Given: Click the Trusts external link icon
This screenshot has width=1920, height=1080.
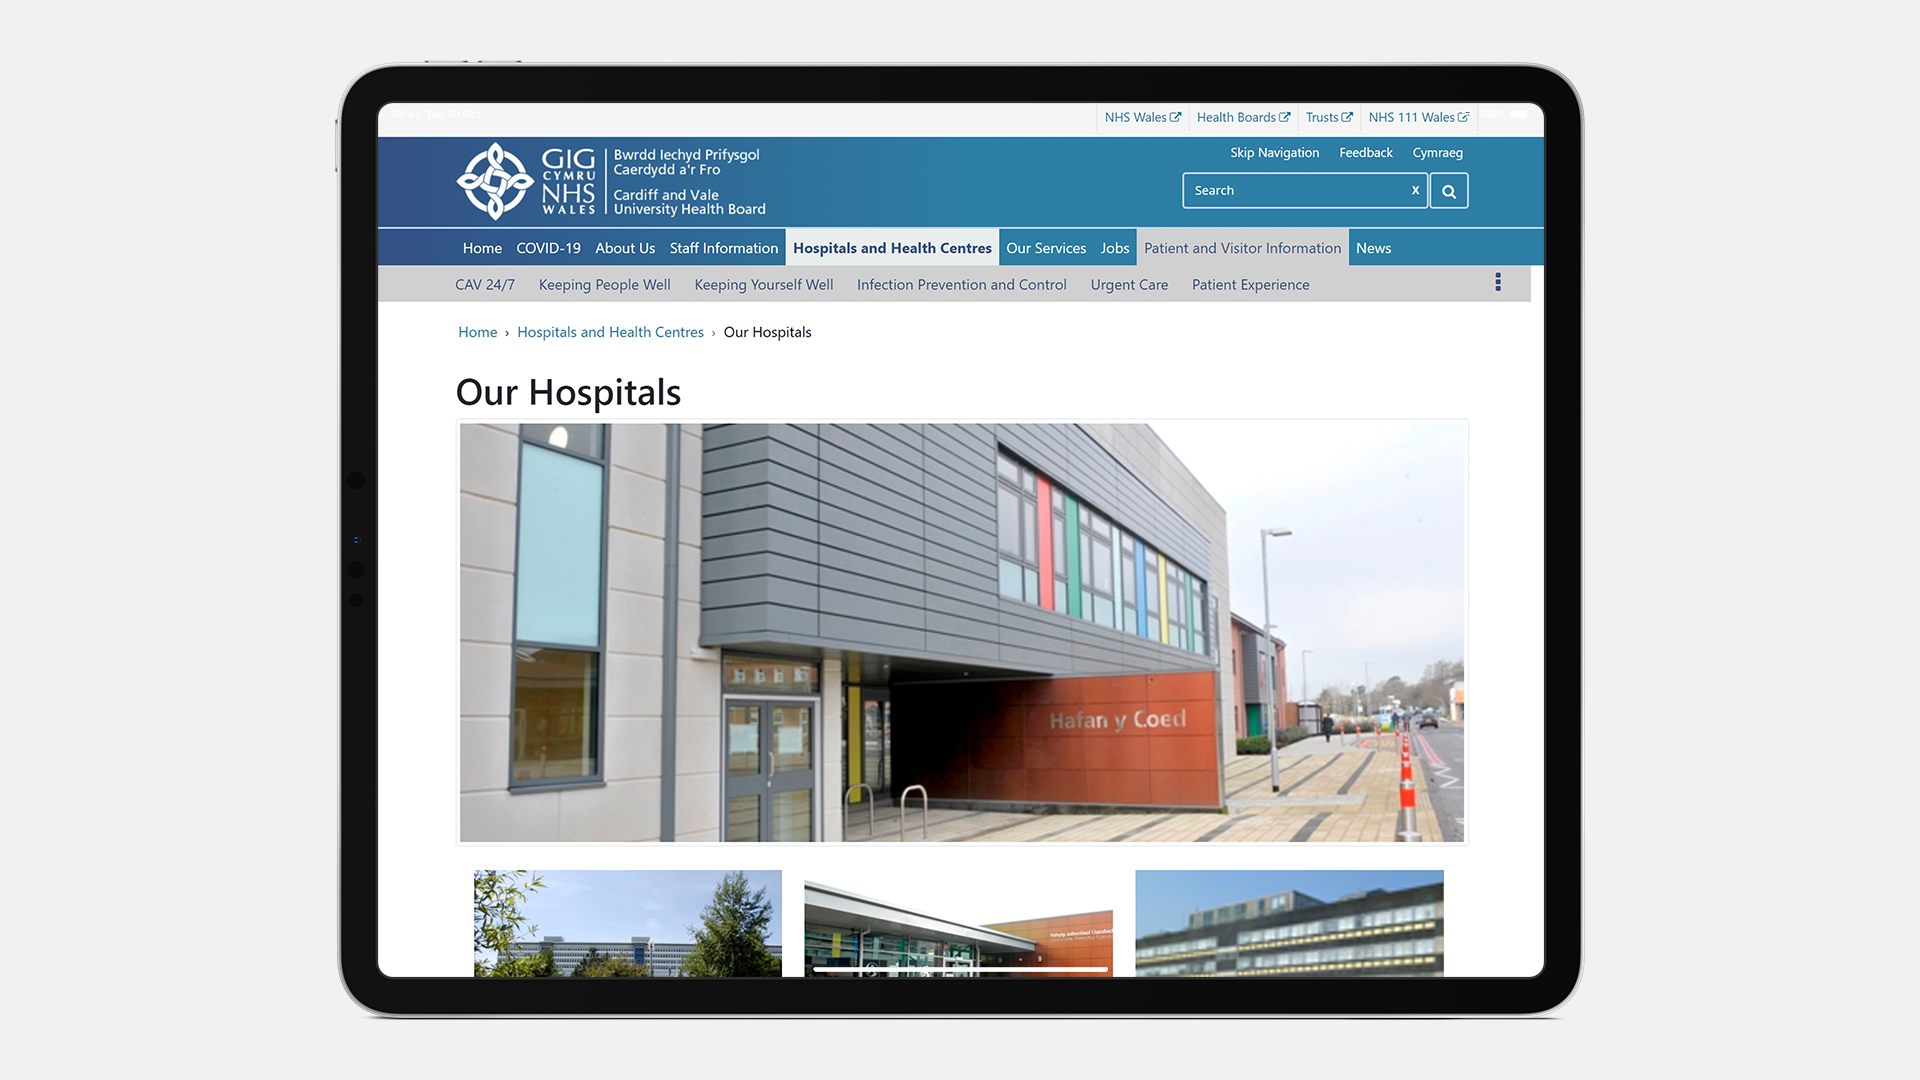Looking at the screenshot, I should pos(1348,117).
